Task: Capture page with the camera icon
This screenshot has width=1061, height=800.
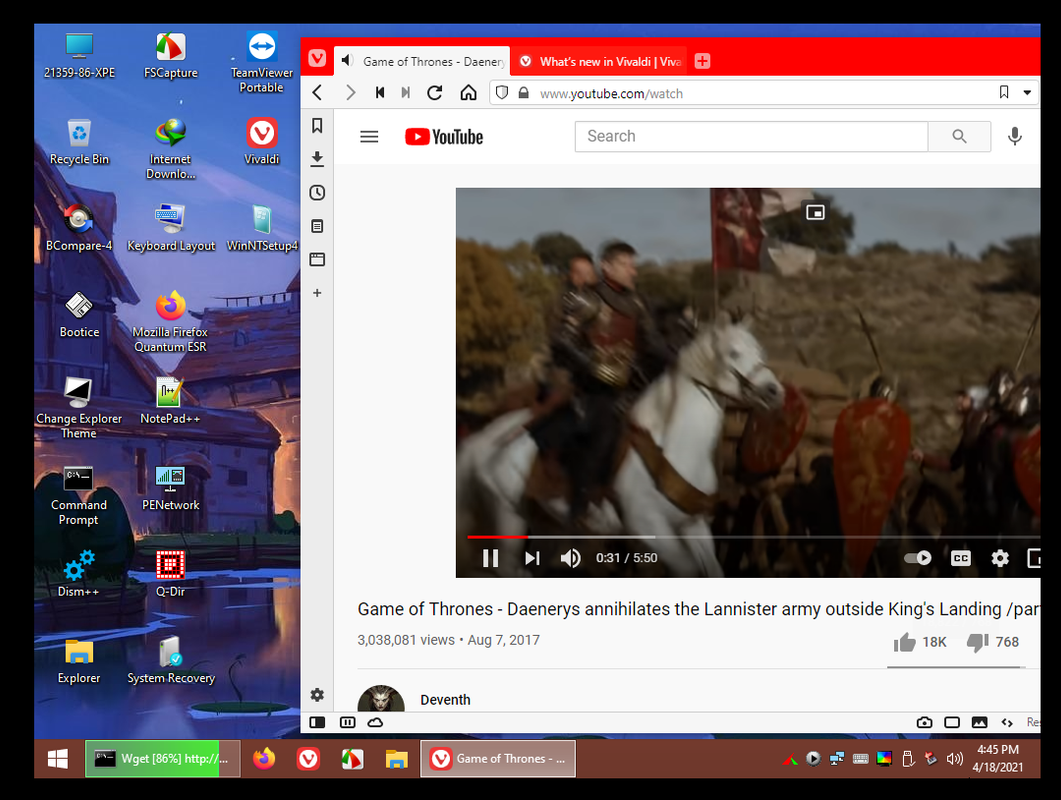Action: coord(924,722)
